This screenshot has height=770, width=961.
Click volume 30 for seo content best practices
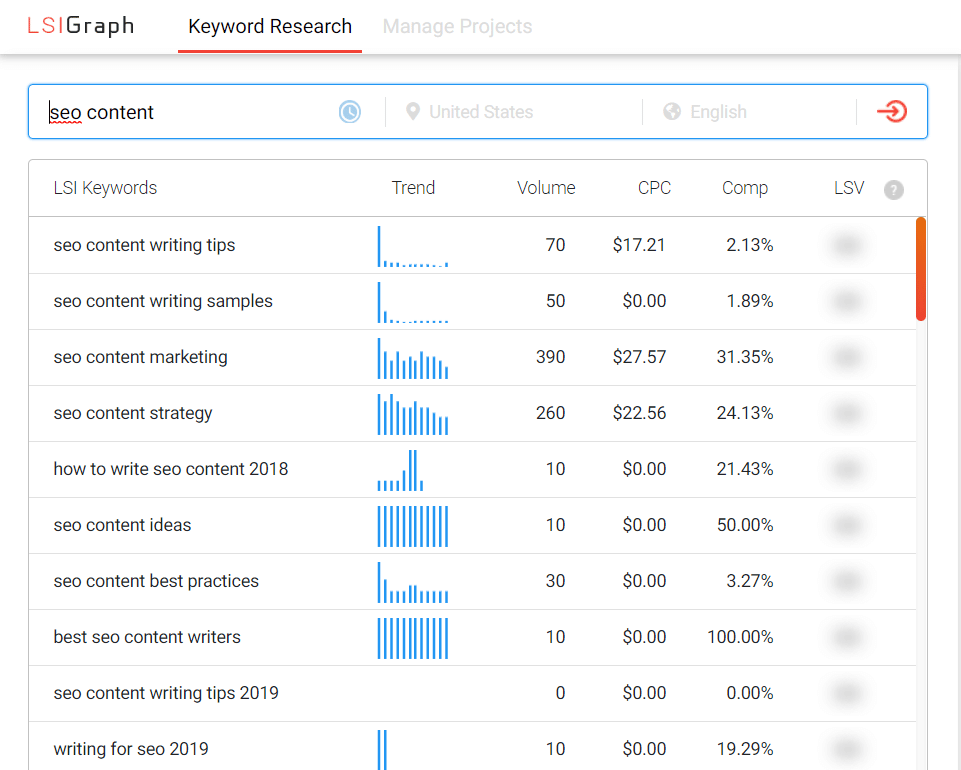555,581
